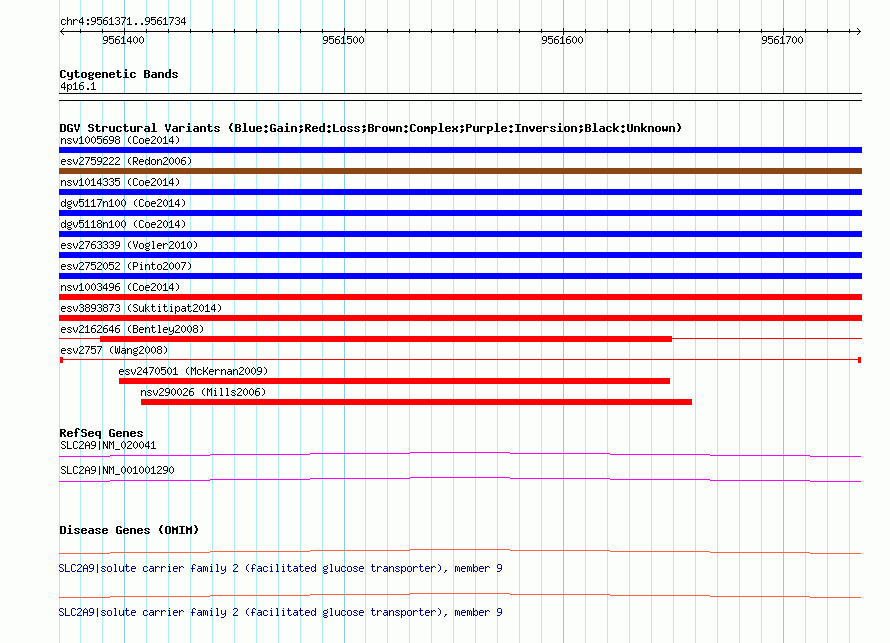Select the RefSeq Genes track title
The image size is (890, 643).
coord(101,433)
